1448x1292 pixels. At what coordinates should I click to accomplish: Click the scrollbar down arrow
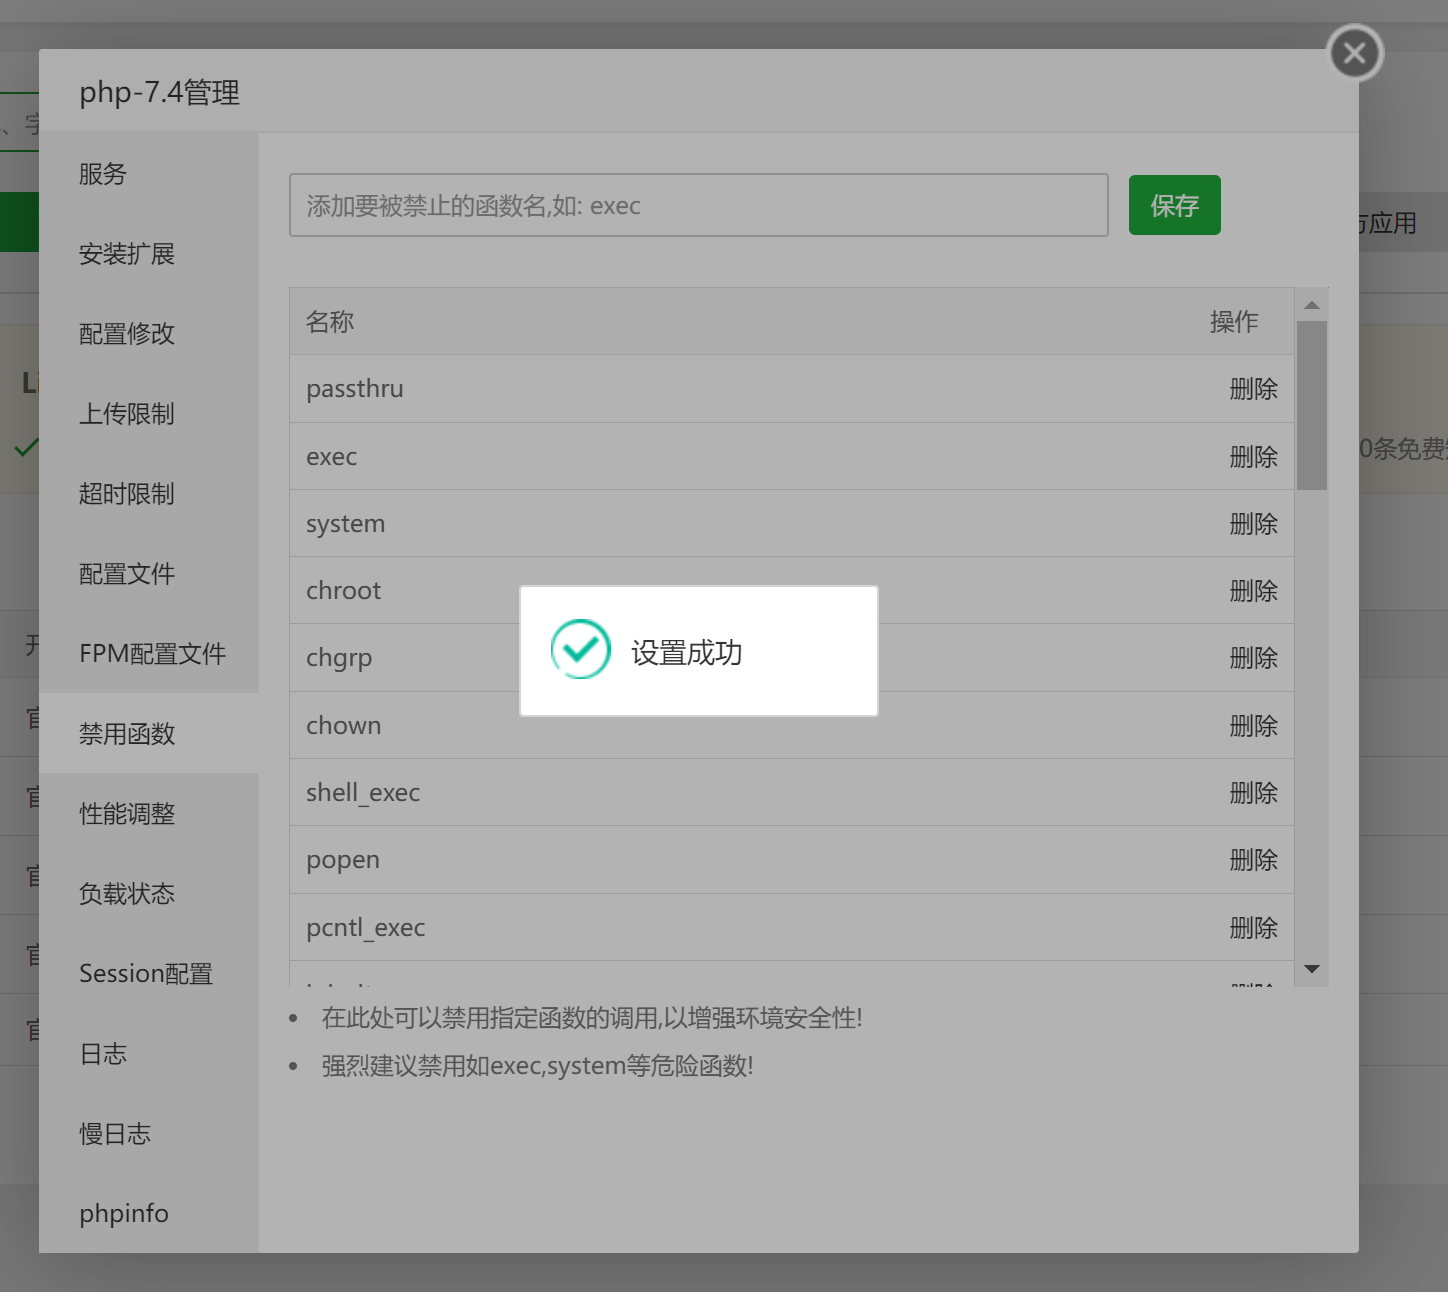[x=1312, y=969]
